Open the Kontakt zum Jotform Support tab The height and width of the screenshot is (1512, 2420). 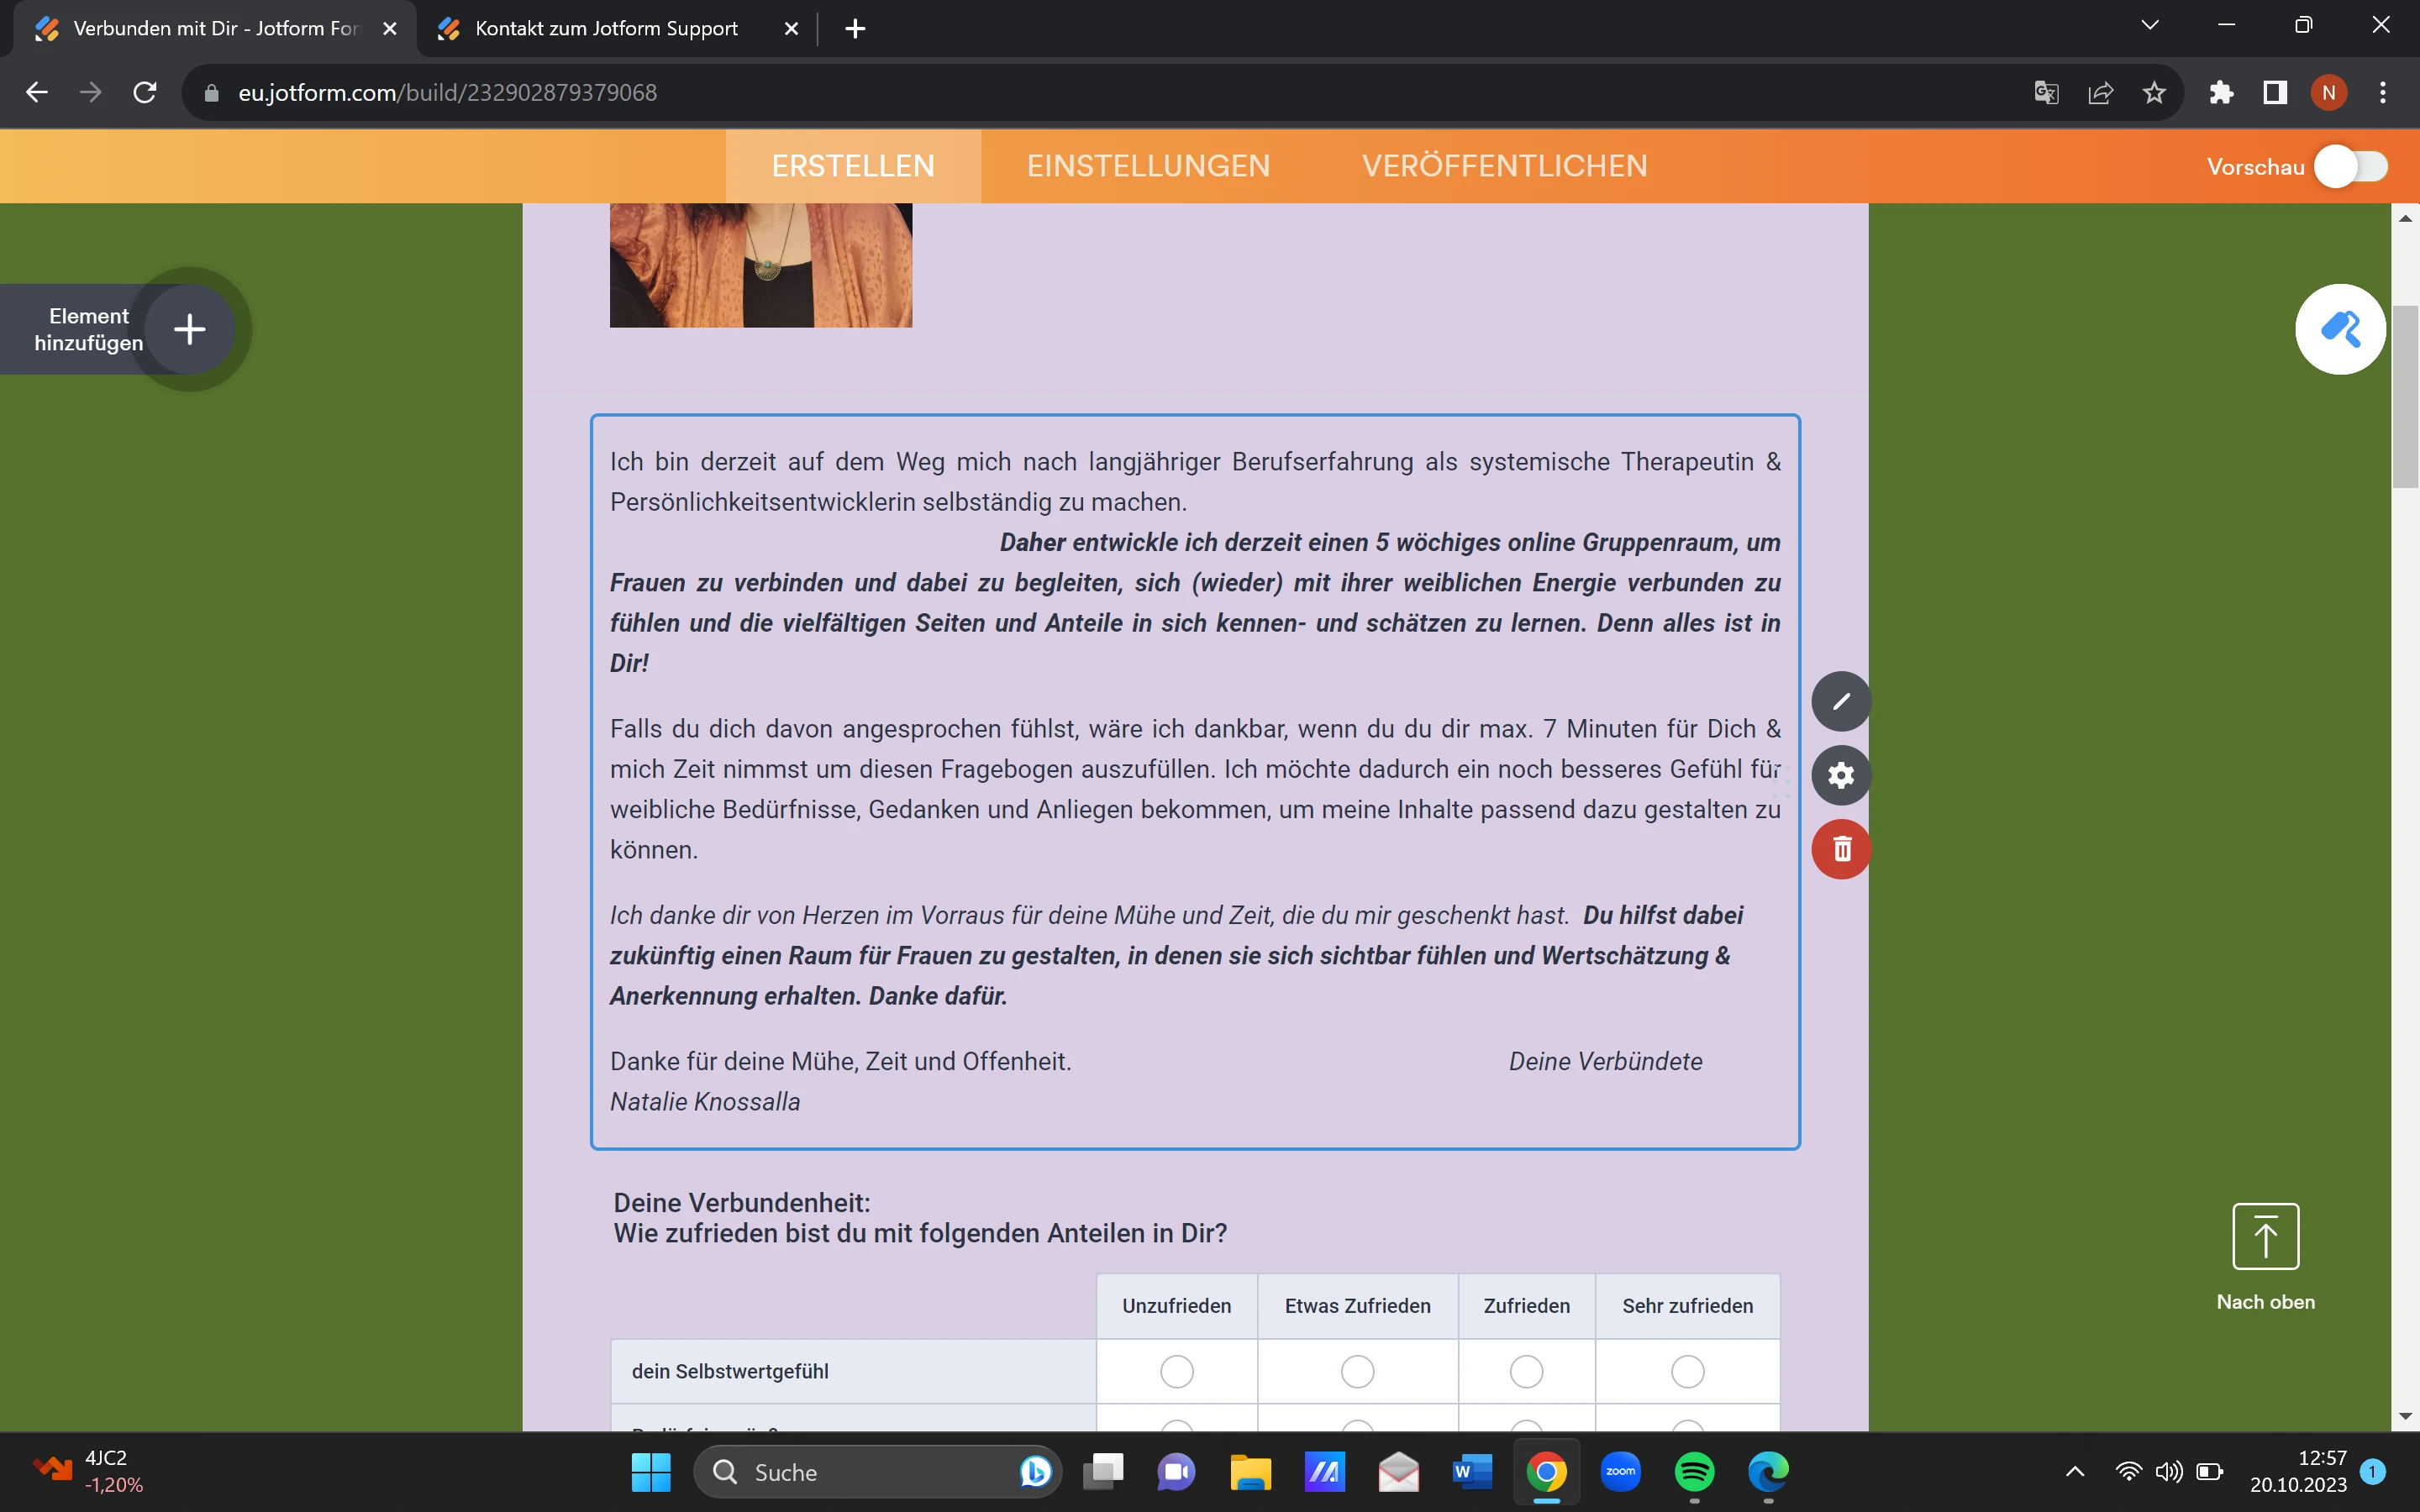point(604,28)
